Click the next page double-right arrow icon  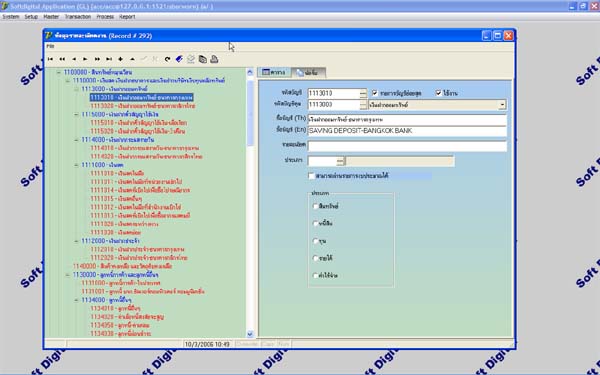pyautogui.click(x=97, y=59)
